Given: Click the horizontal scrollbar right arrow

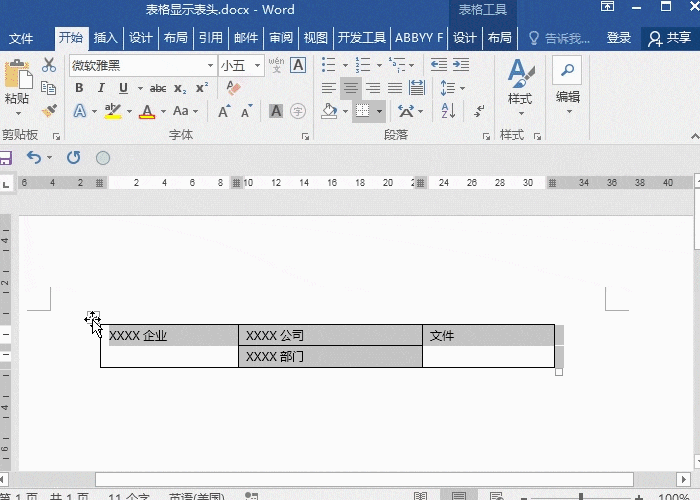Looking at the screenshot, I should pos(683,479).
